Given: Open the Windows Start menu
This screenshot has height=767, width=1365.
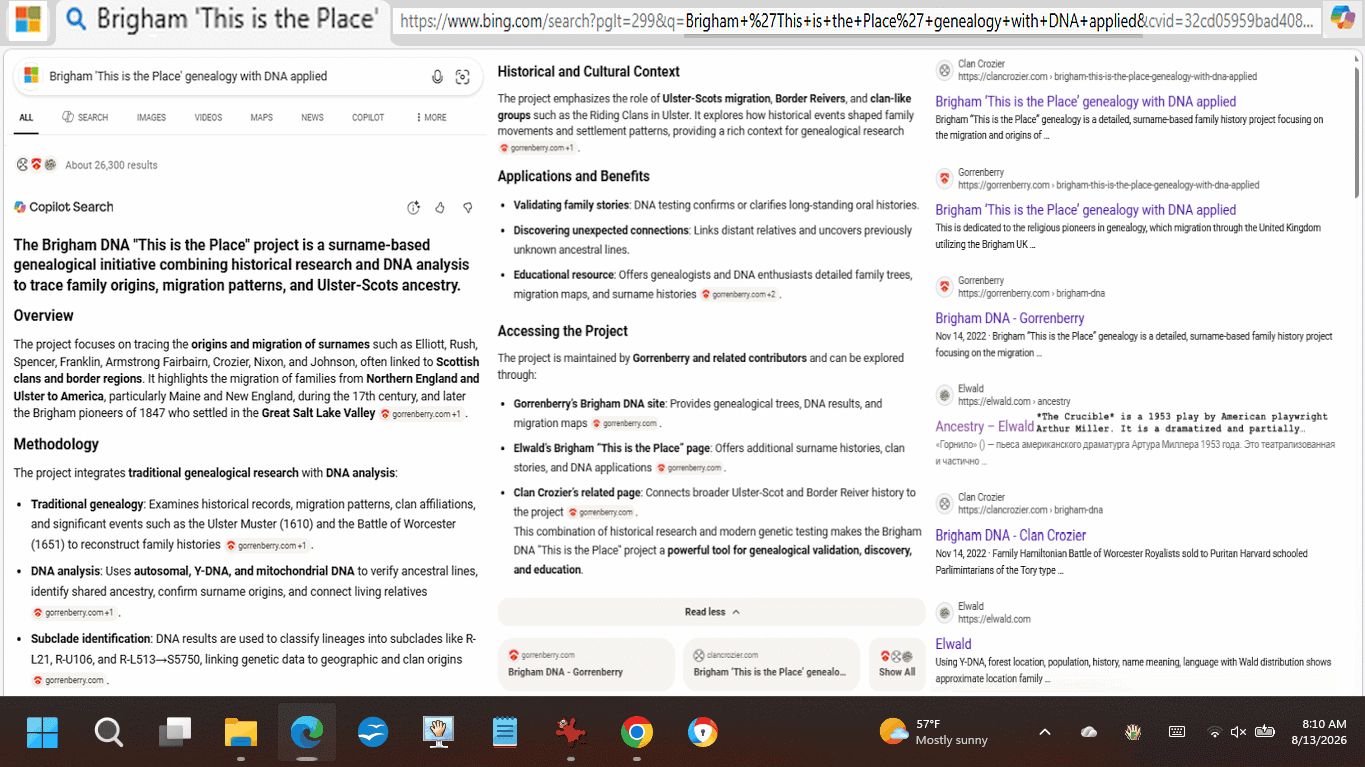Looking at the screenshot, I should tap(43, 733).
